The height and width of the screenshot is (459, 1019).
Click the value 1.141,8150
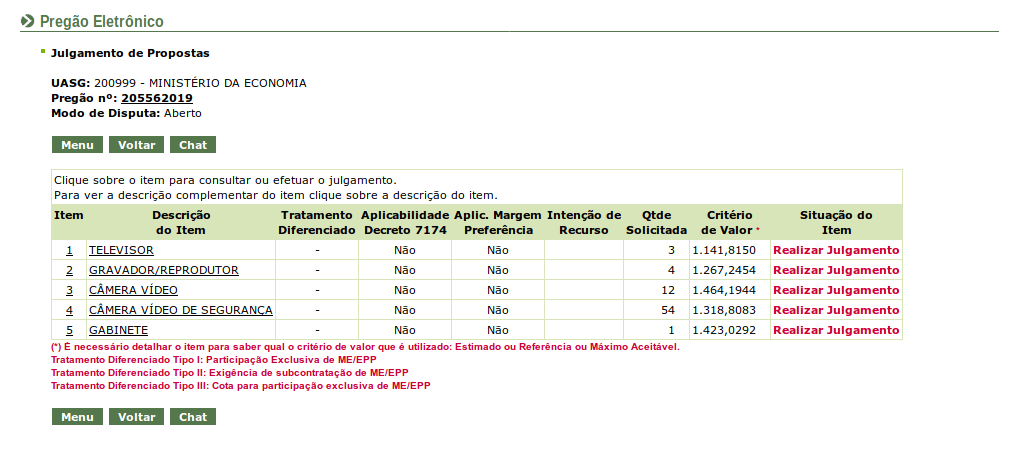click(724, 250)
